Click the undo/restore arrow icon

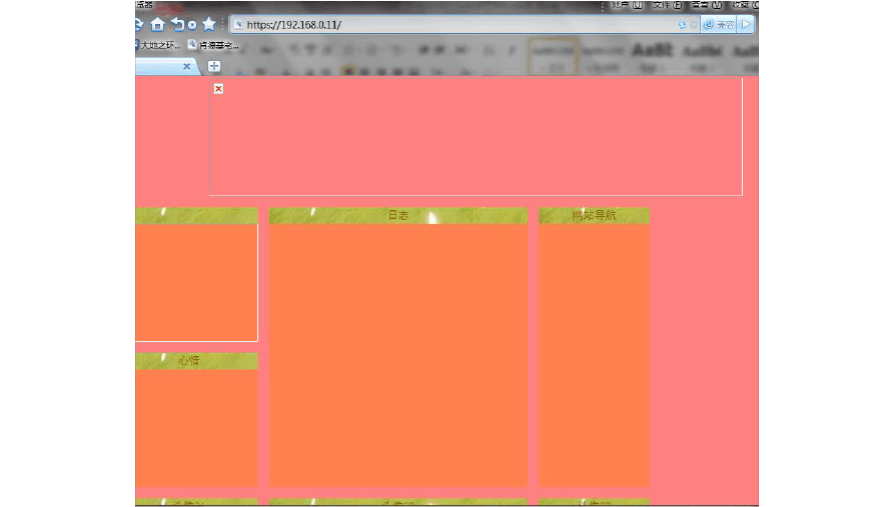coord(178,24)
